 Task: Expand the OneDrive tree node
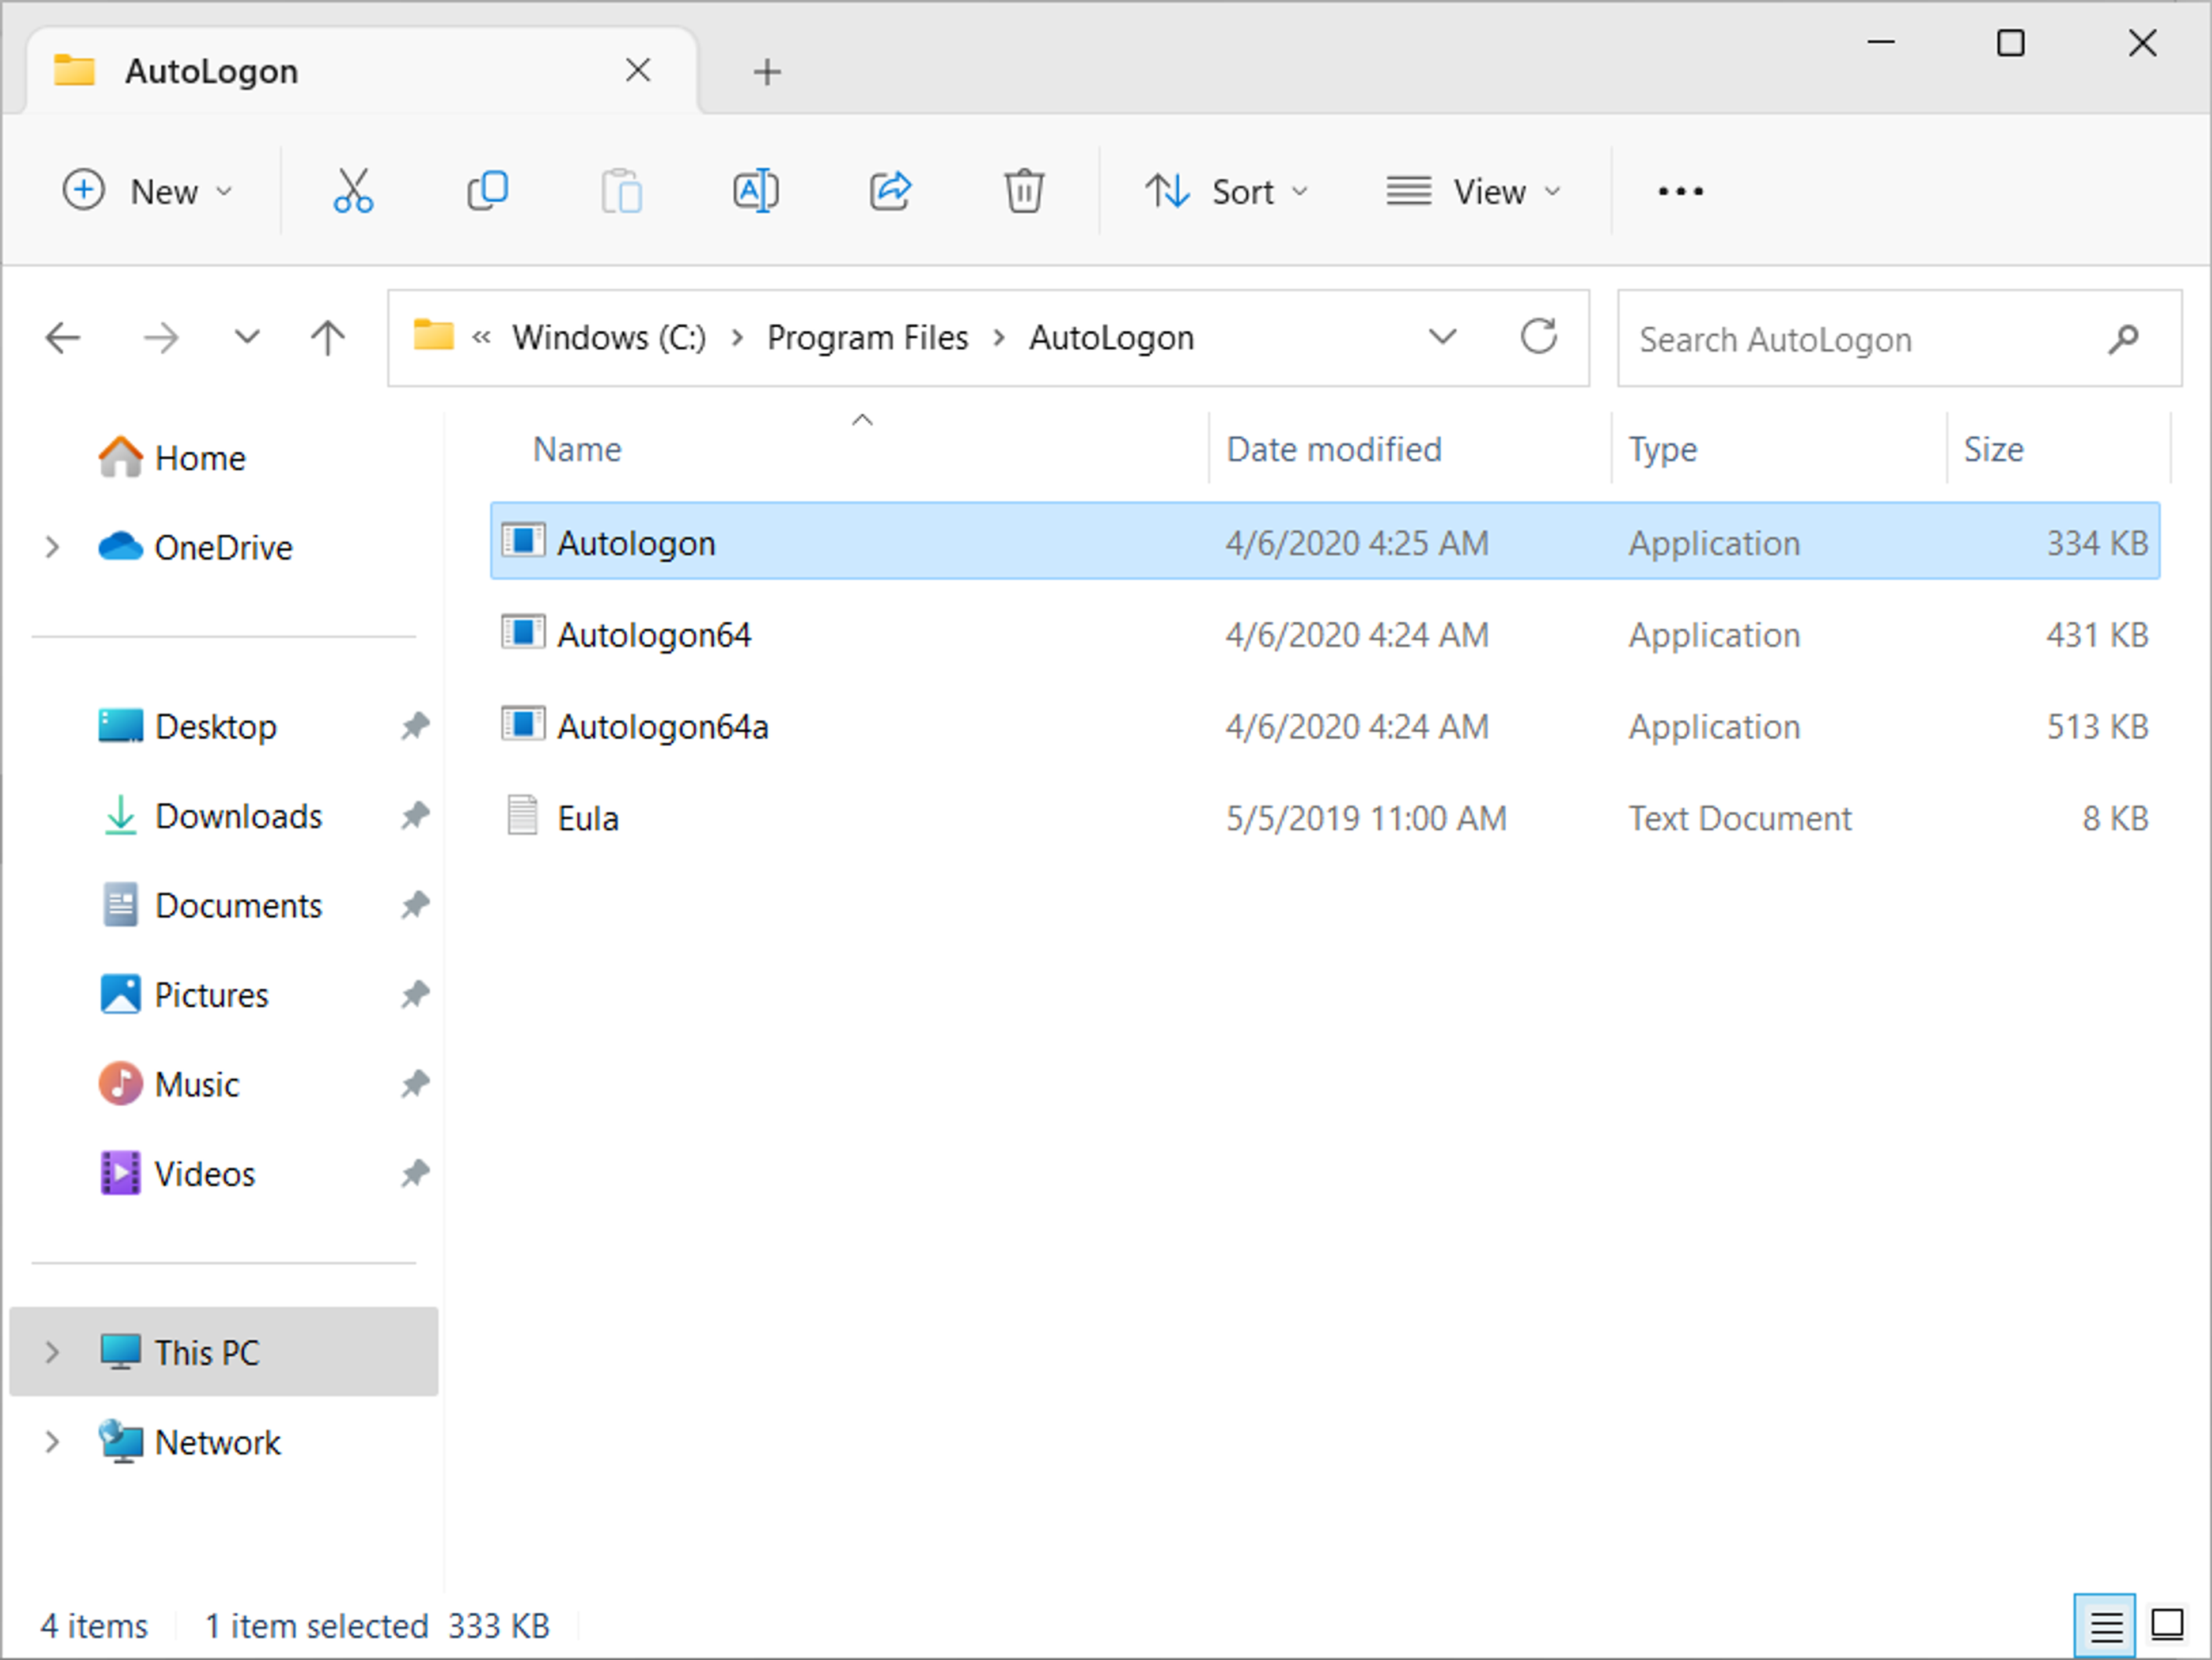click(52, 547)
